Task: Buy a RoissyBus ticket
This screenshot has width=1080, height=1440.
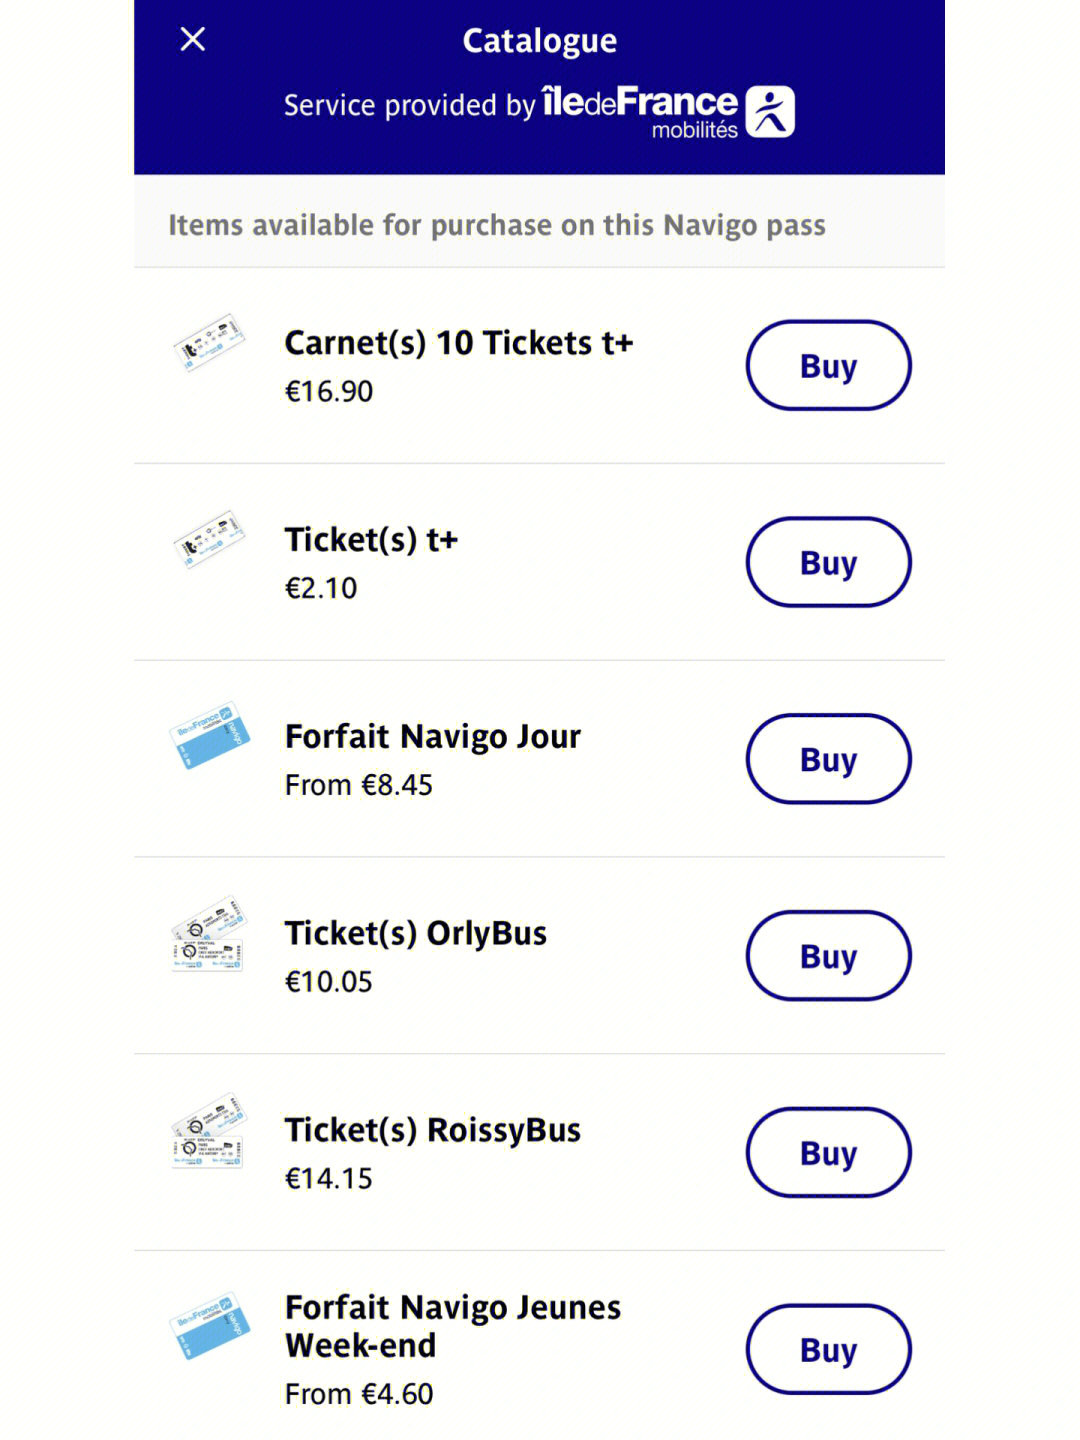Action: tap(828, 1153)
